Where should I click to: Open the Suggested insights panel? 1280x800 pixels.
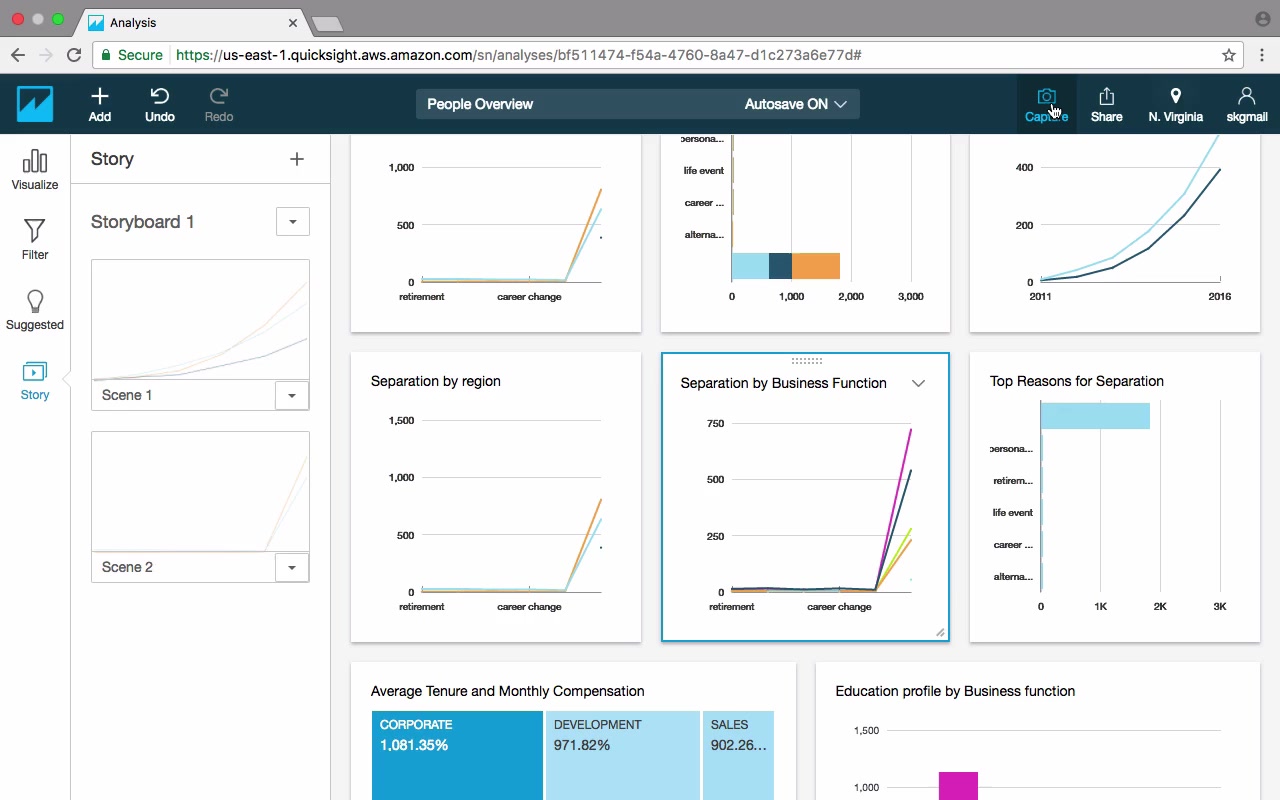point(35,310)
